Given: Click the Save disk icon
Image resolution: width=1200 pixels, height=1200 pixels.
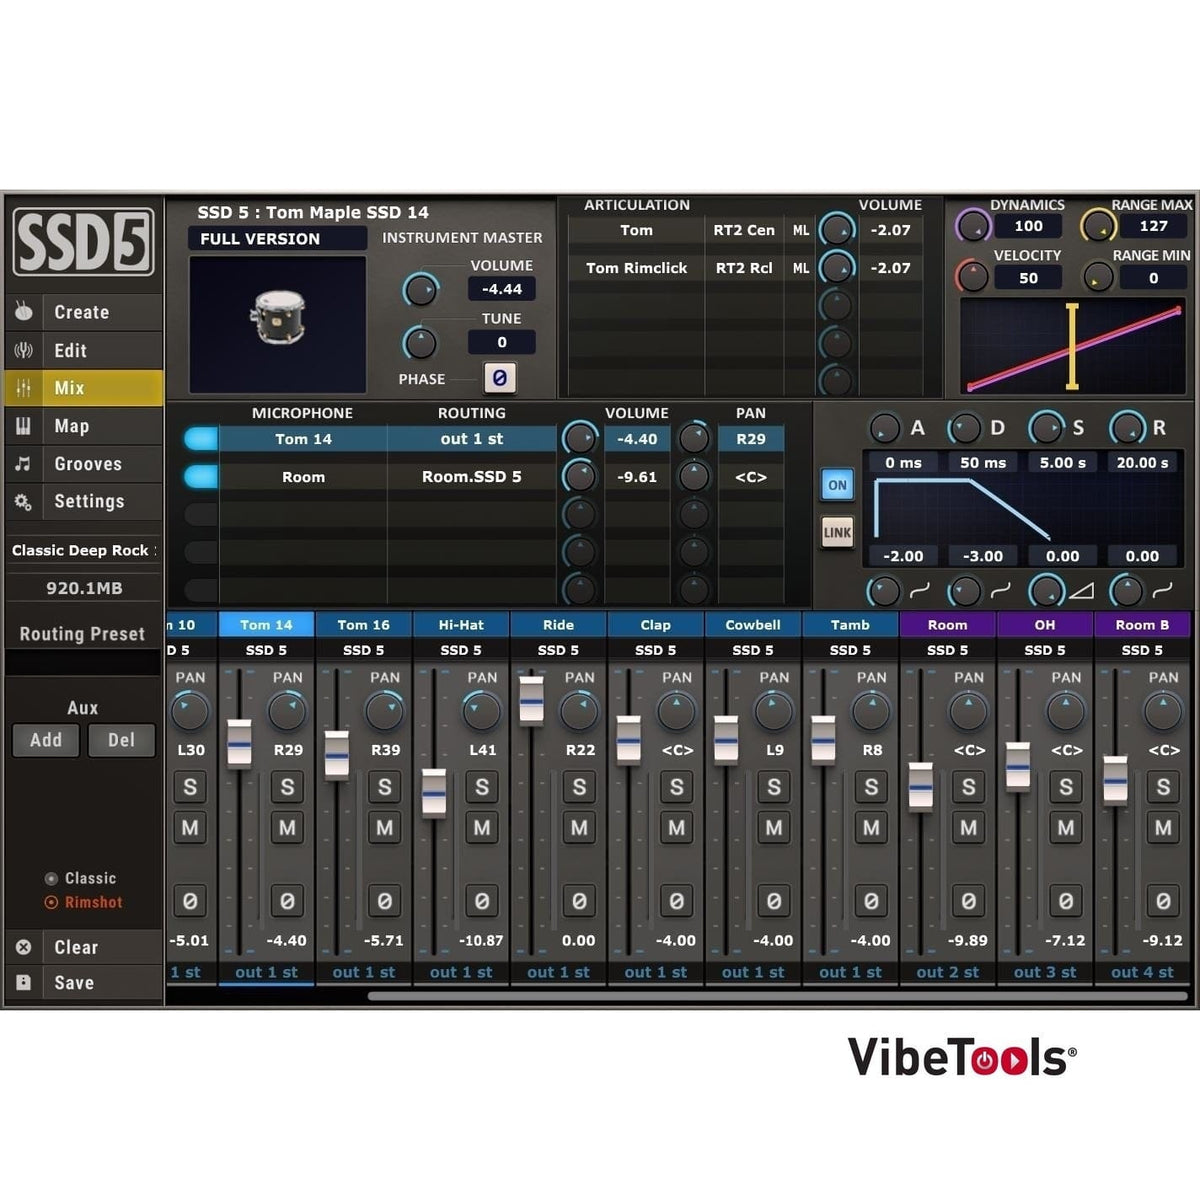Looking at the screenshot, I should pos(24,983).
